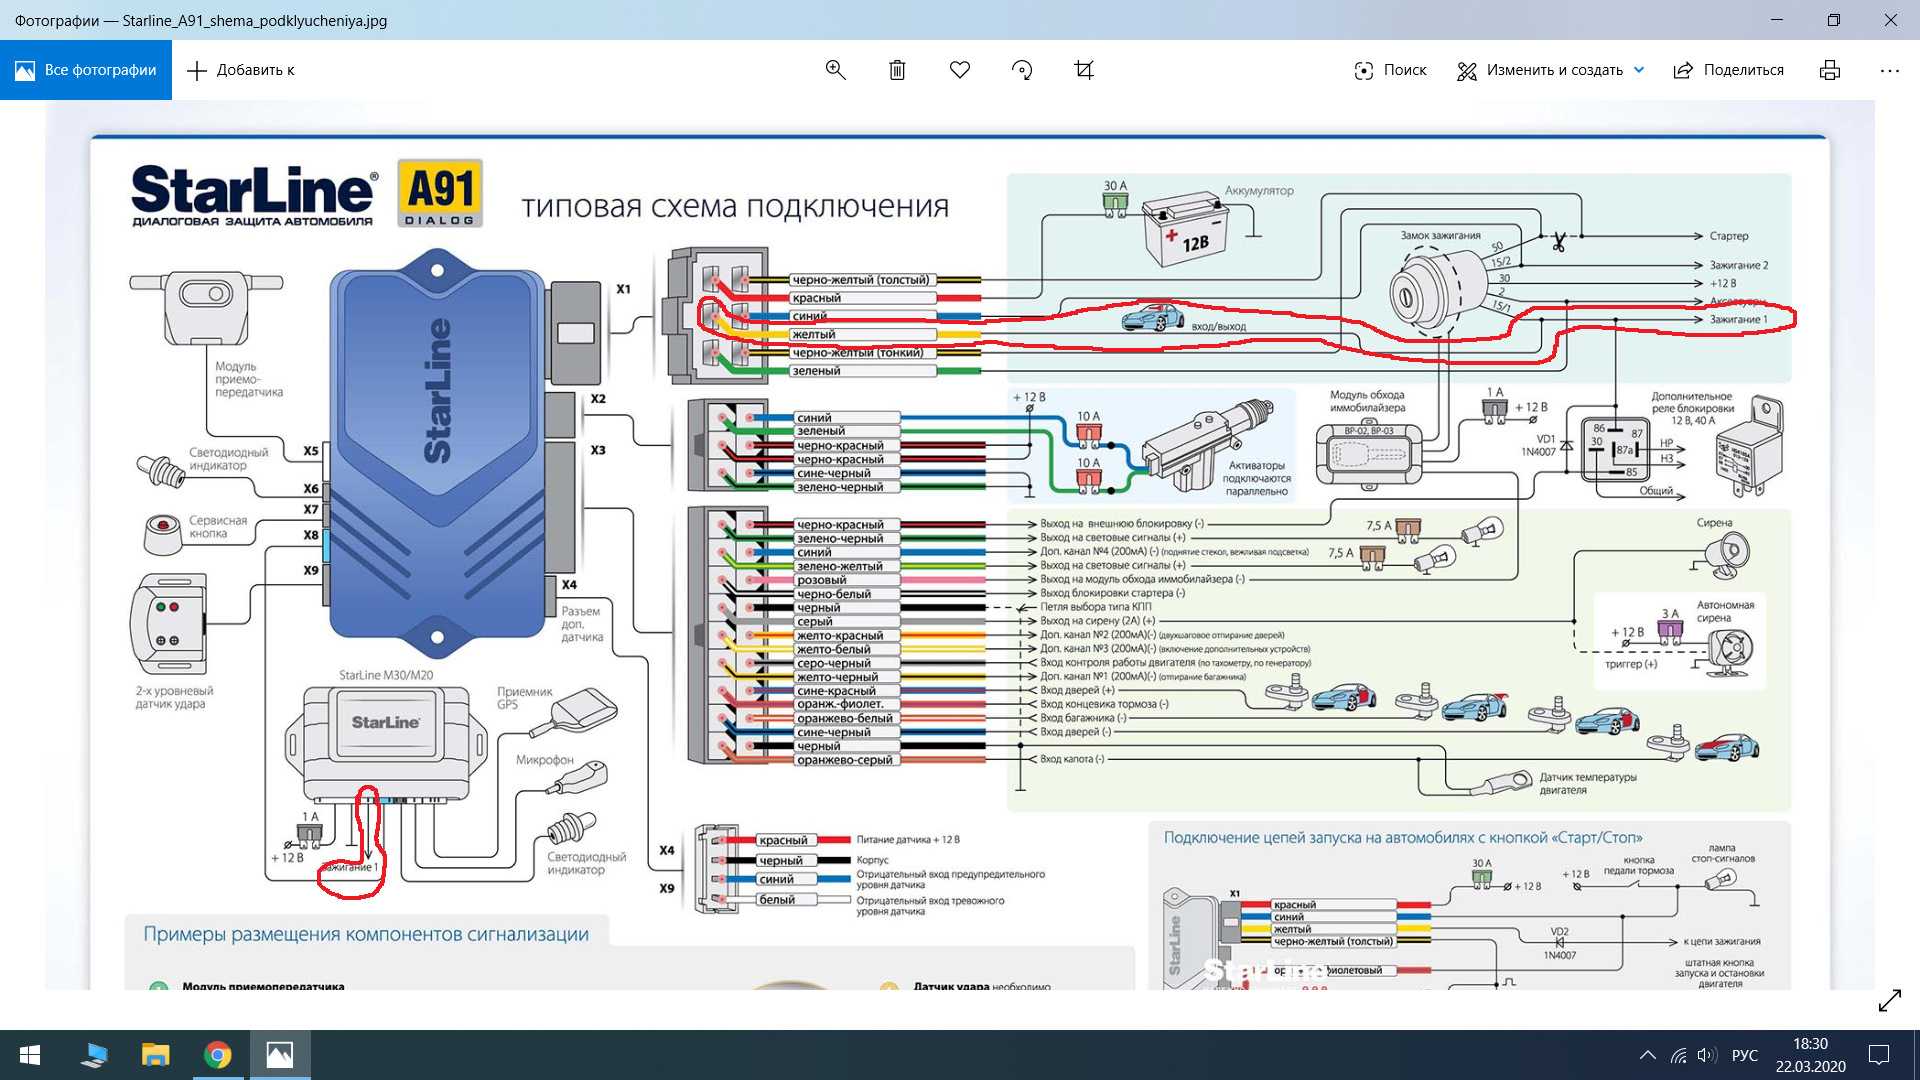This screenshot has height=1080, width=1920.
Task: Click the 'Светодиодный индикатор' label near X5
Action: [x=228, y=459]
